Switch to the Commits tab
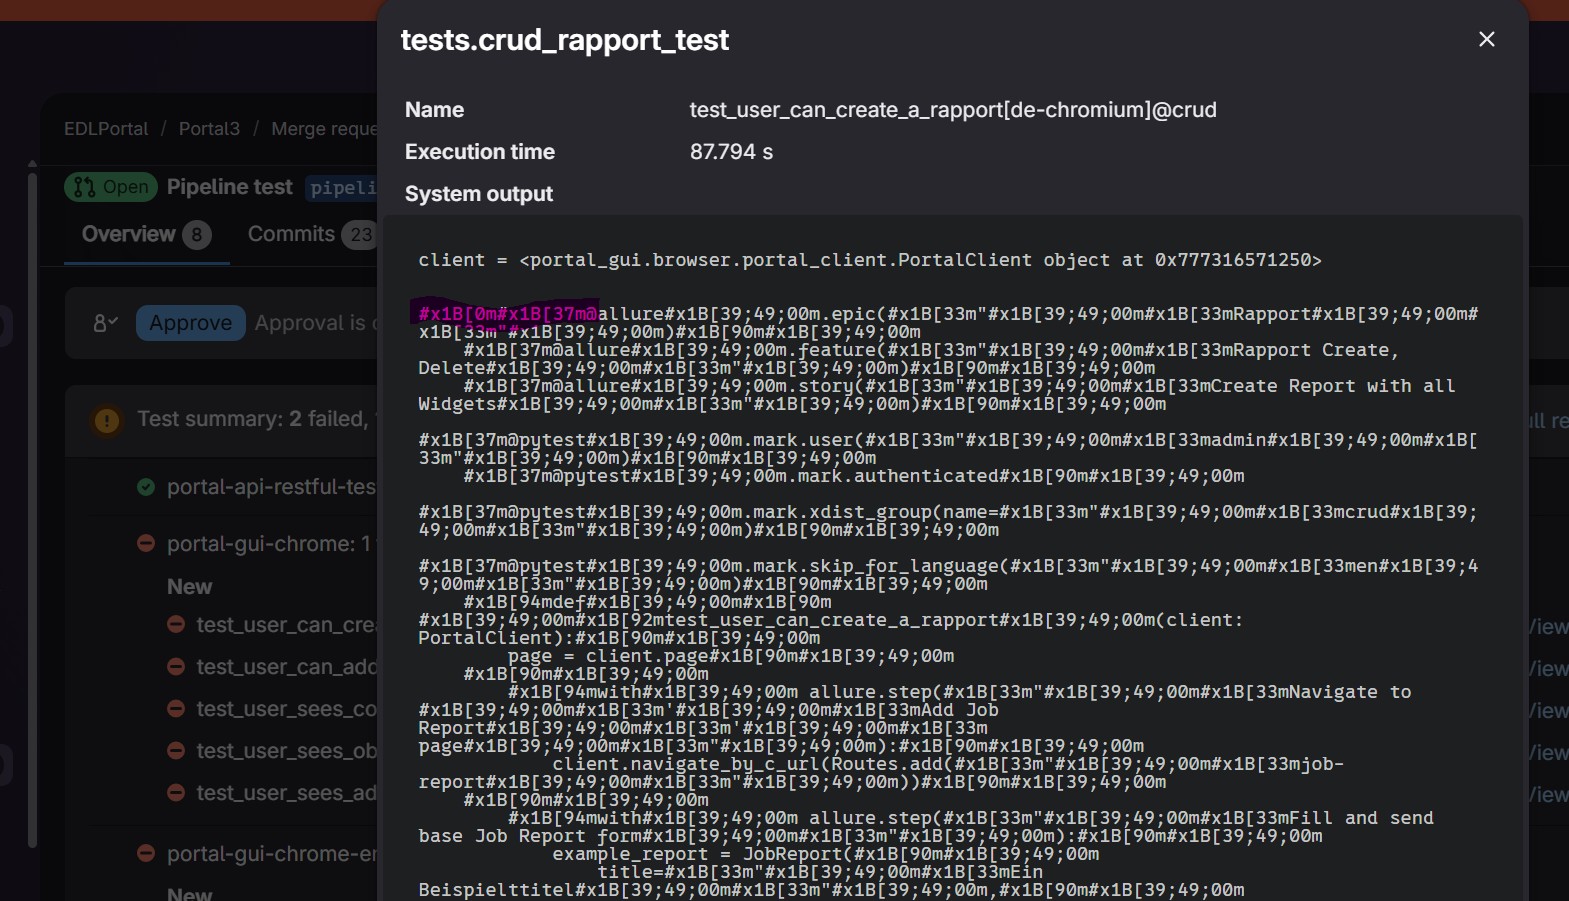The image size is (1569, 901). tap(311, 234)
